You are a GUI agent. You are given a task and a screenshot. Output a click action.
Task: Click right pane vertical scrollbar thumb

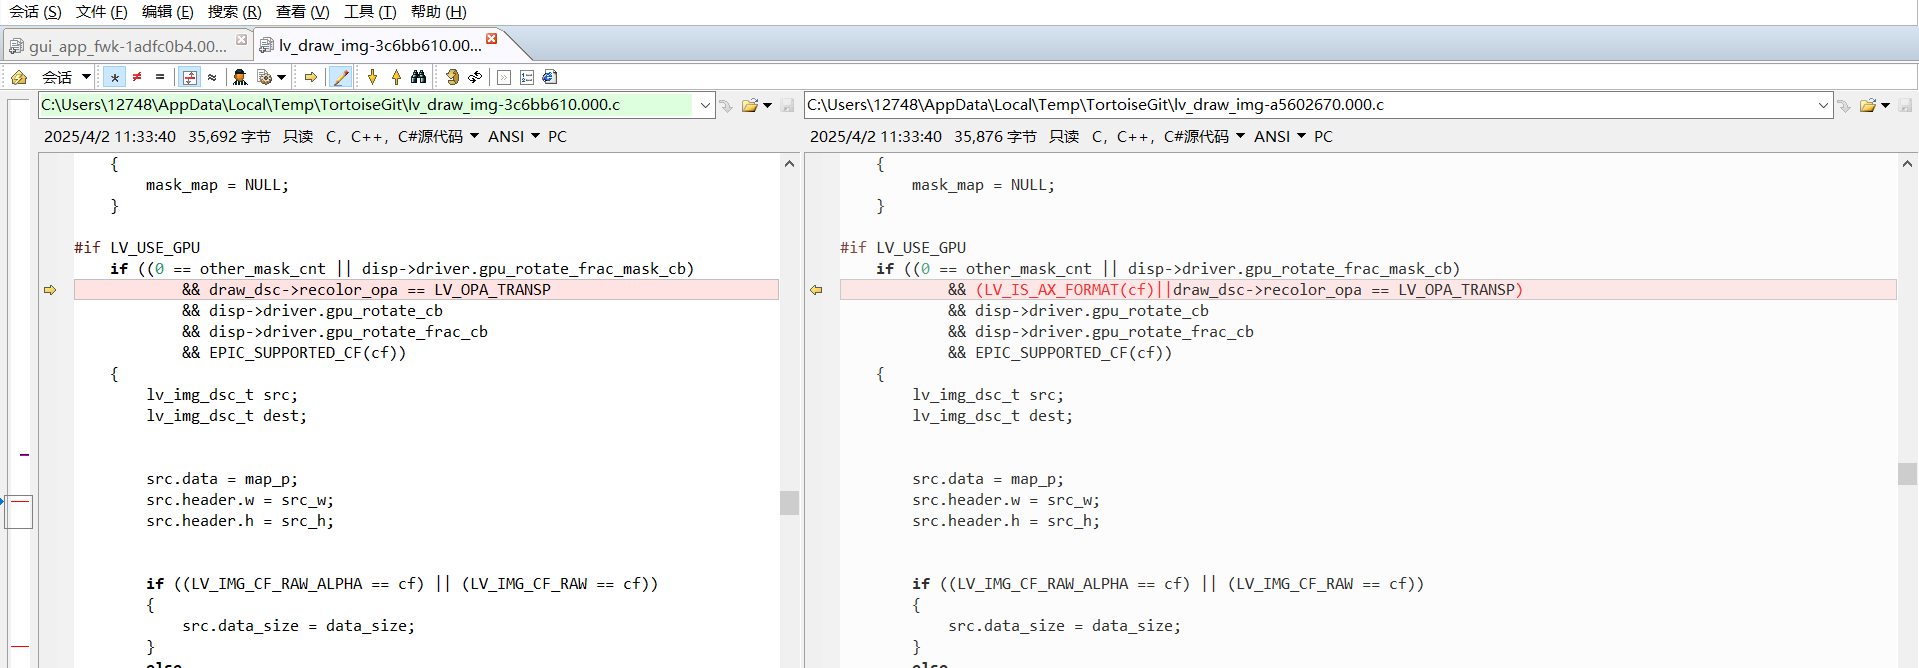[1907, 474]
